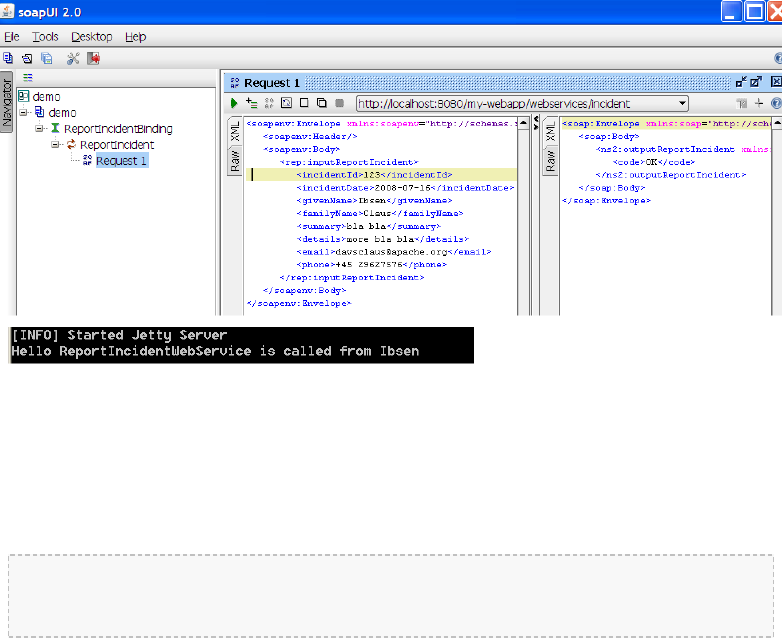Click the SOAP icon next to Request 1 in tree
Screen dimensions: 782x638
click(x=87, y=160)
